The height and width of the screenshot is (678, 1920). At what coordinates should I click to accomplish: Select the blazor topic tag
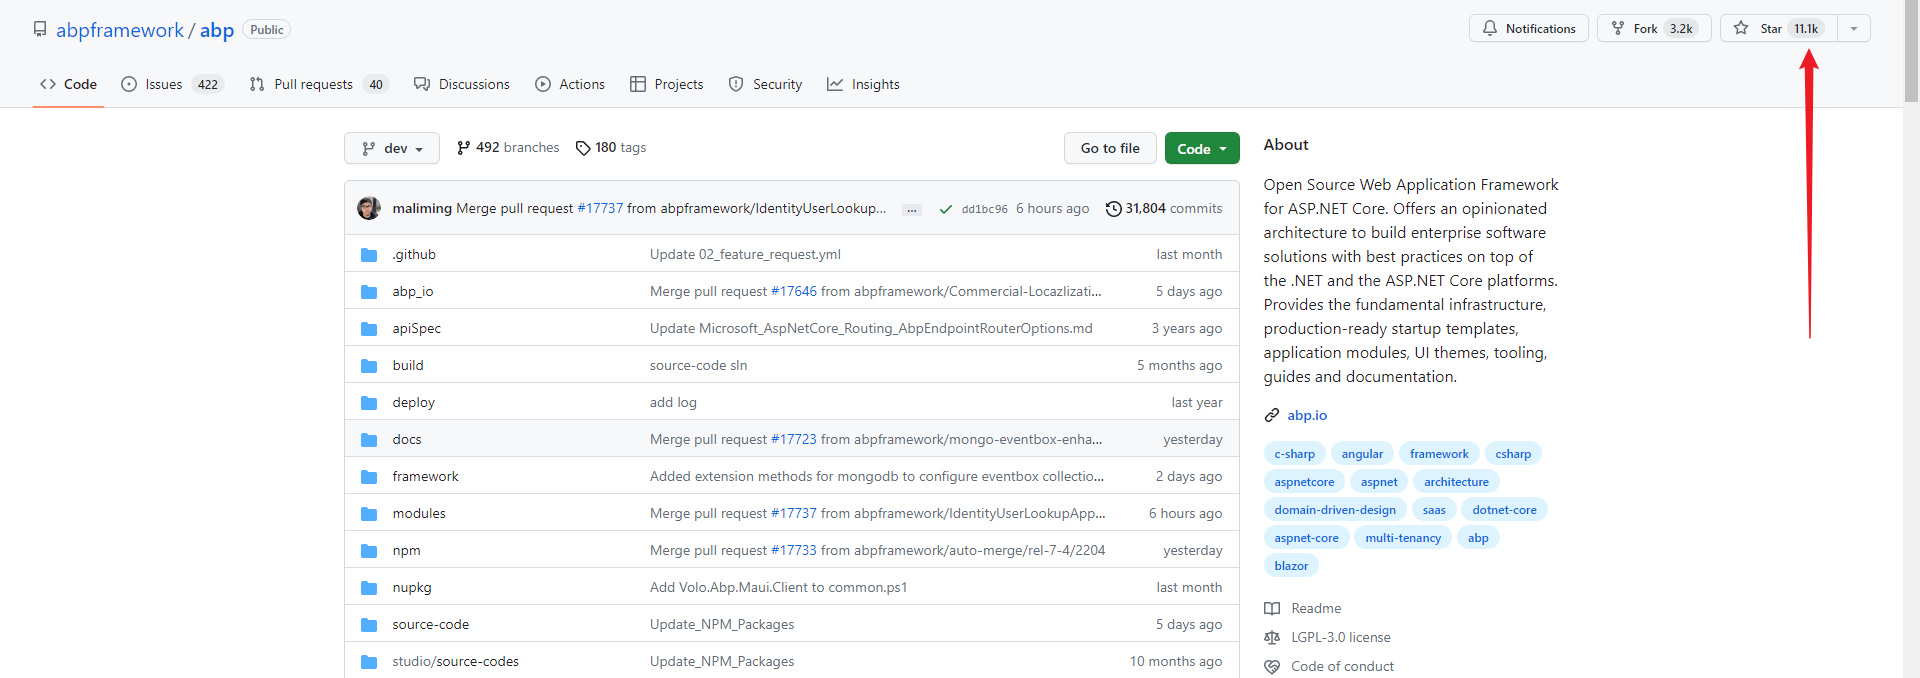pyautogui.click(x=1290, y=566)
